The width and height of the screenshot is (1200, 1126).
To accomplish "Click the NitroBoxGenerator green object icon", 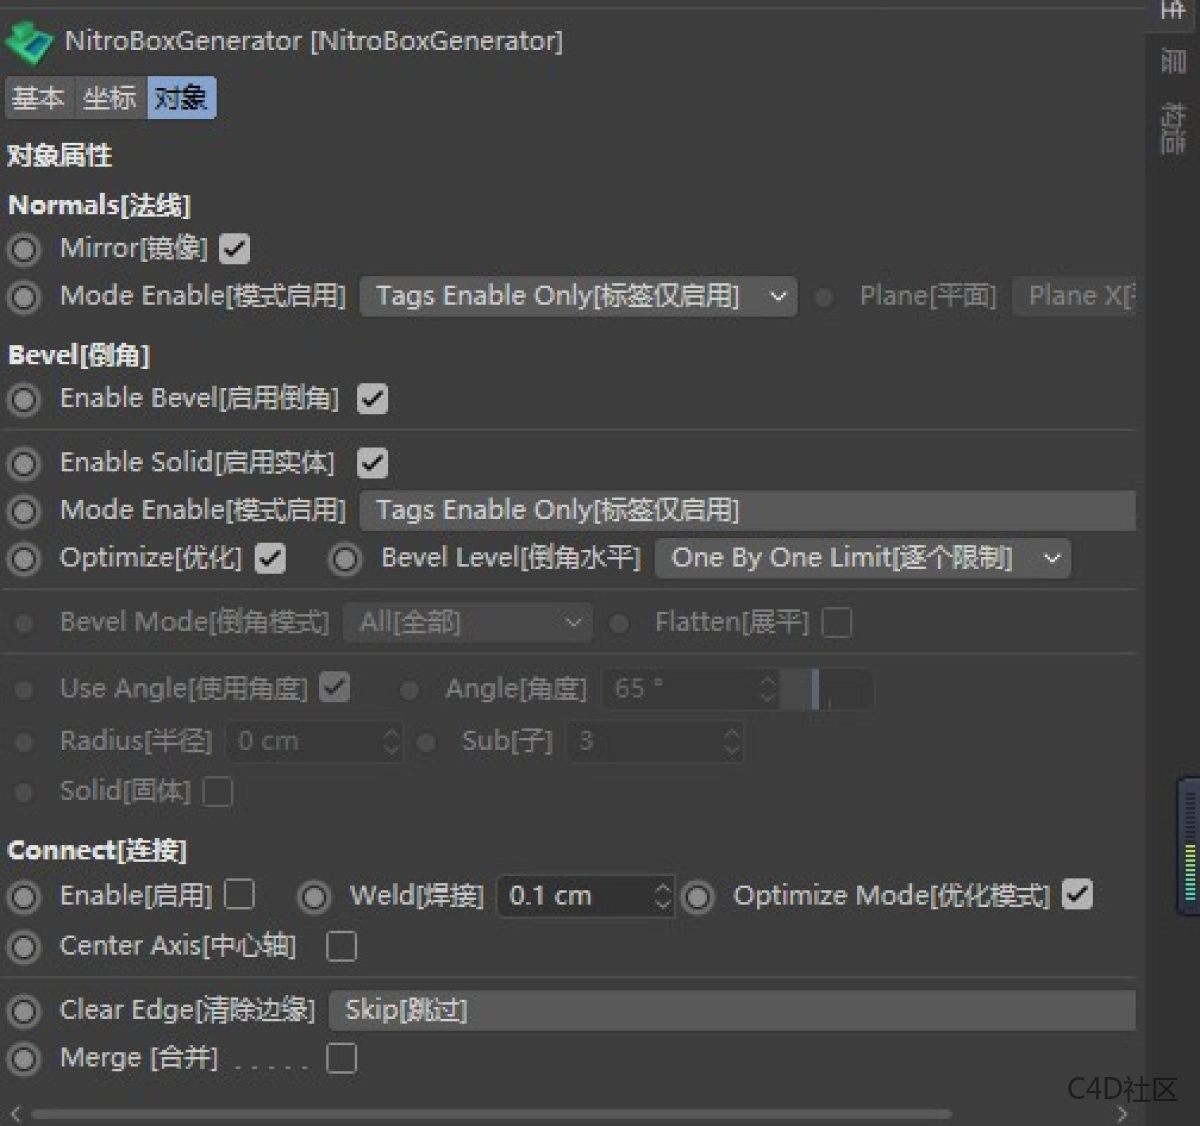I will coord(29,42).
